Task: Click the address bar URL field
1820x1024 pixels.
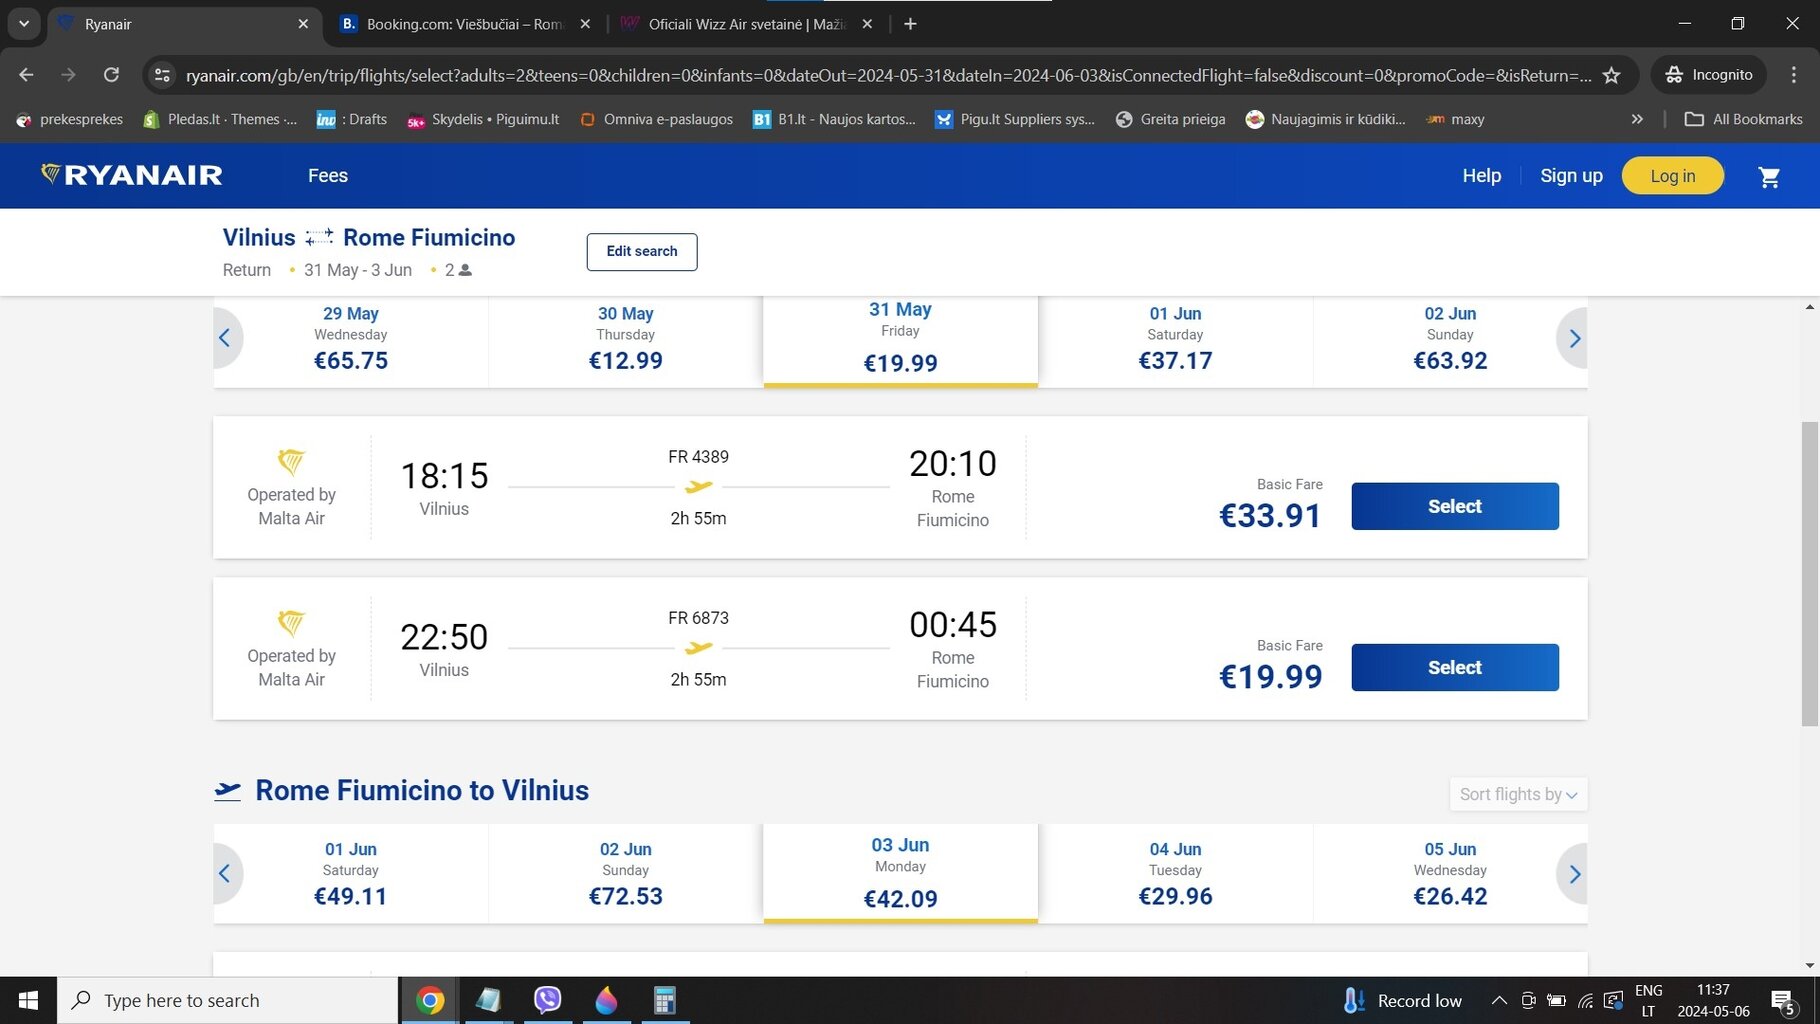Action: coord(888,75)
